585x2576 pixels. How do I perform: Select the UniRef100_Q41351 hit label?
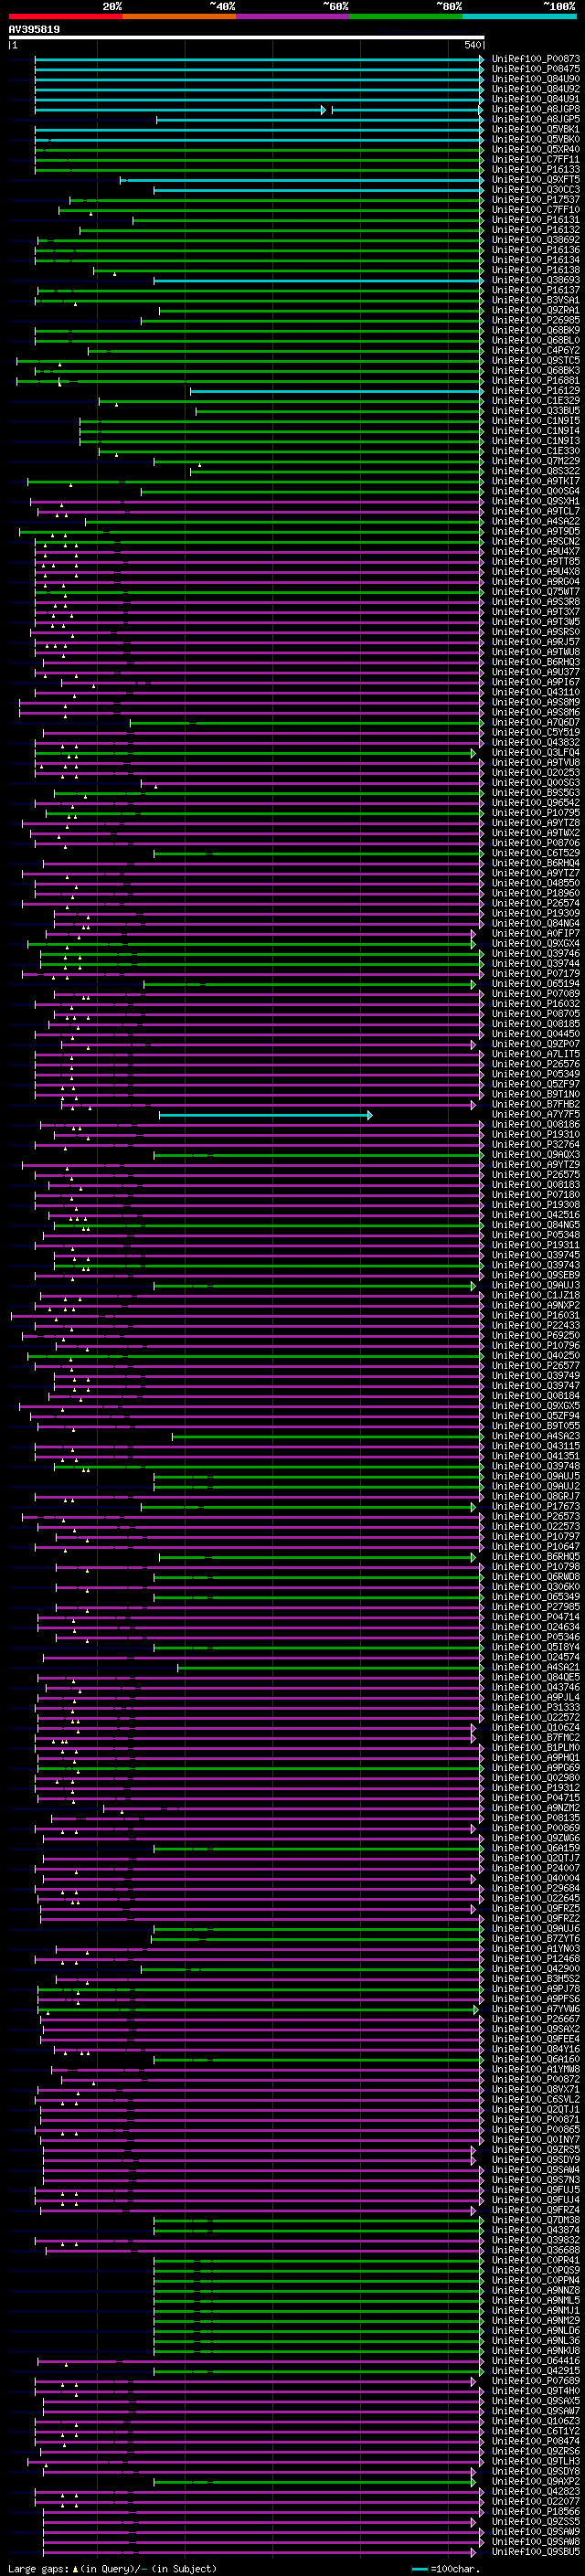point(536,1456)
